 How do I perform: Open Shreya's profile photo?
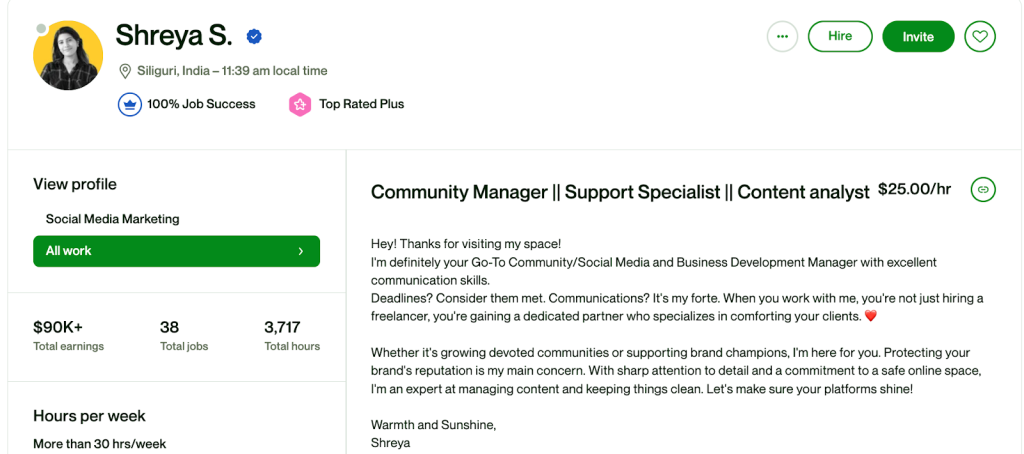(x=69, y=56)
